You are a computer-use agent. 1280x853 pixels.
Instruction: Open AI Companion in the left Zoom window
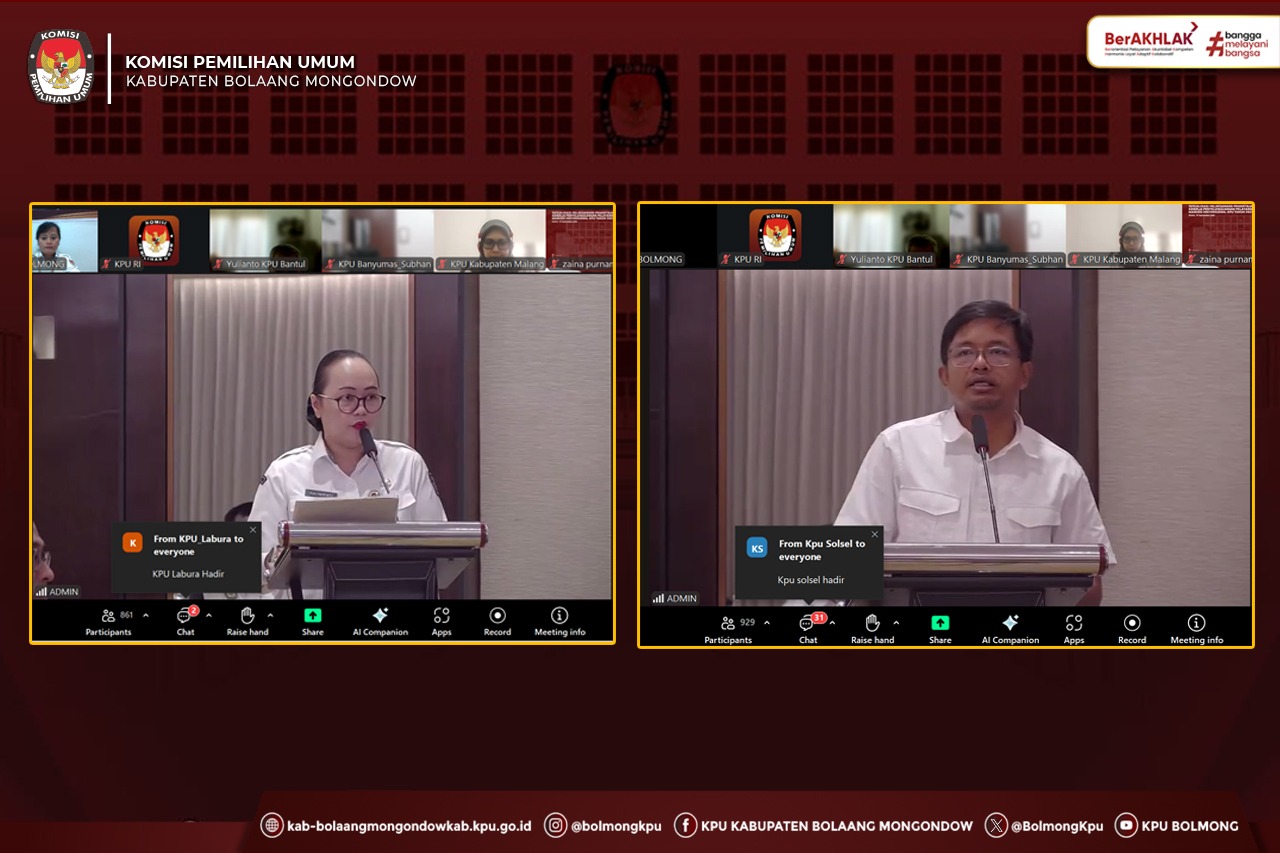pyautogui.click(x=380, y=620)
